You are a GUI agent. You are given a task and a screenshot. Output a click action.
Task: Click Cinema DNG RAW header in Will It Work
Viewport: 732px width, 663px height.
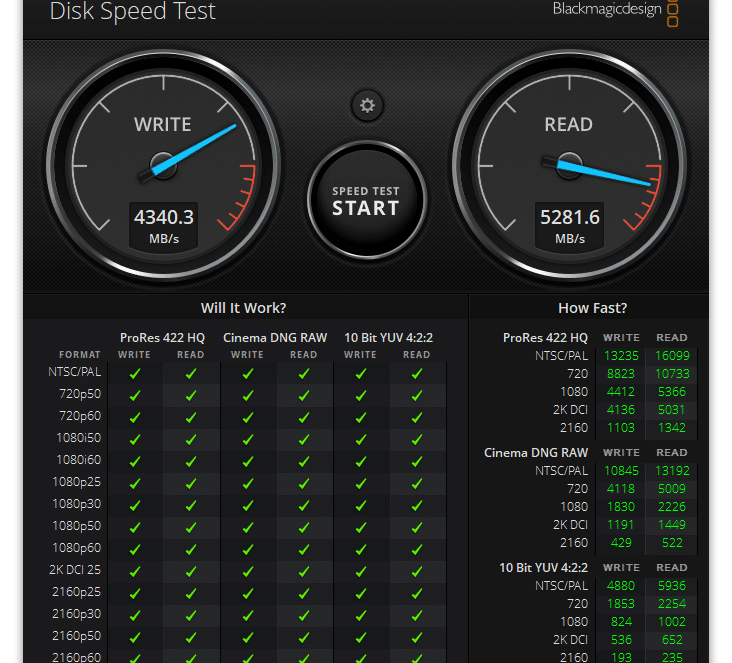[x=275, y=338]
